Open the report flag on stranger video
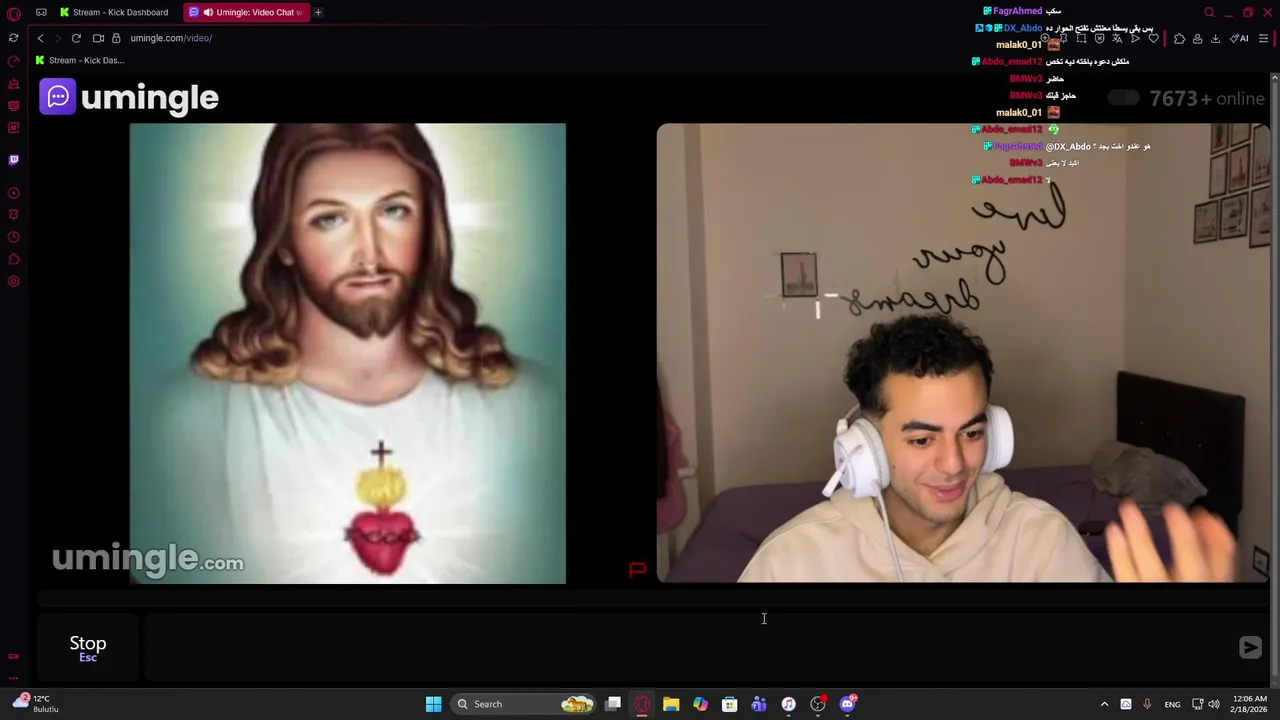 pos(637,570)
